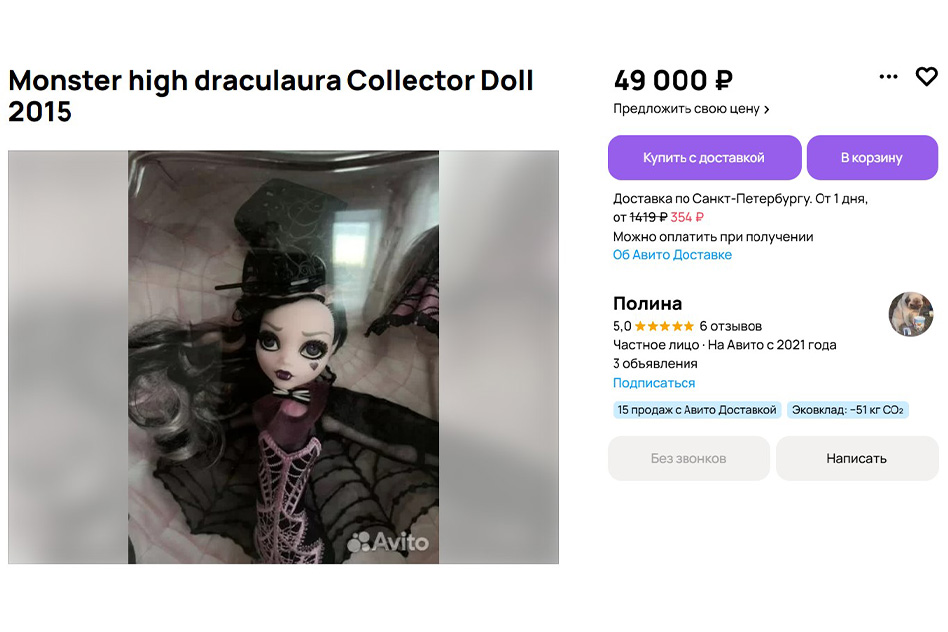Open the Draculaura doll main photo
Screen dimensions: 948x632
284,357
